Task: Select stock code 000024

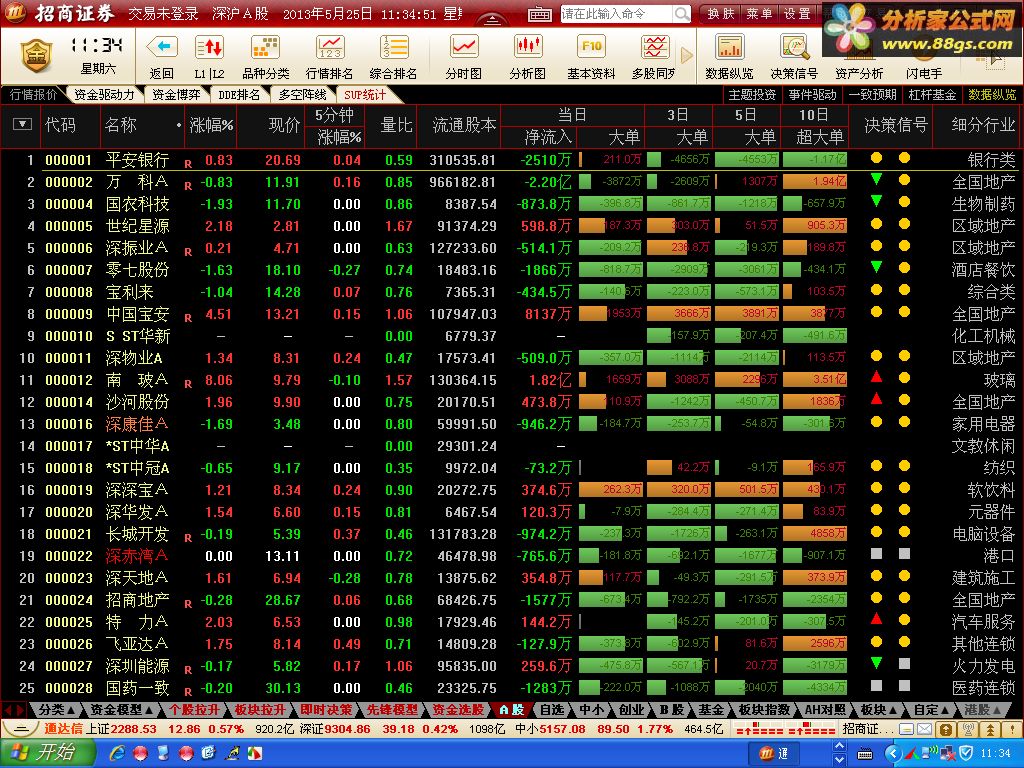Action: 69,600
